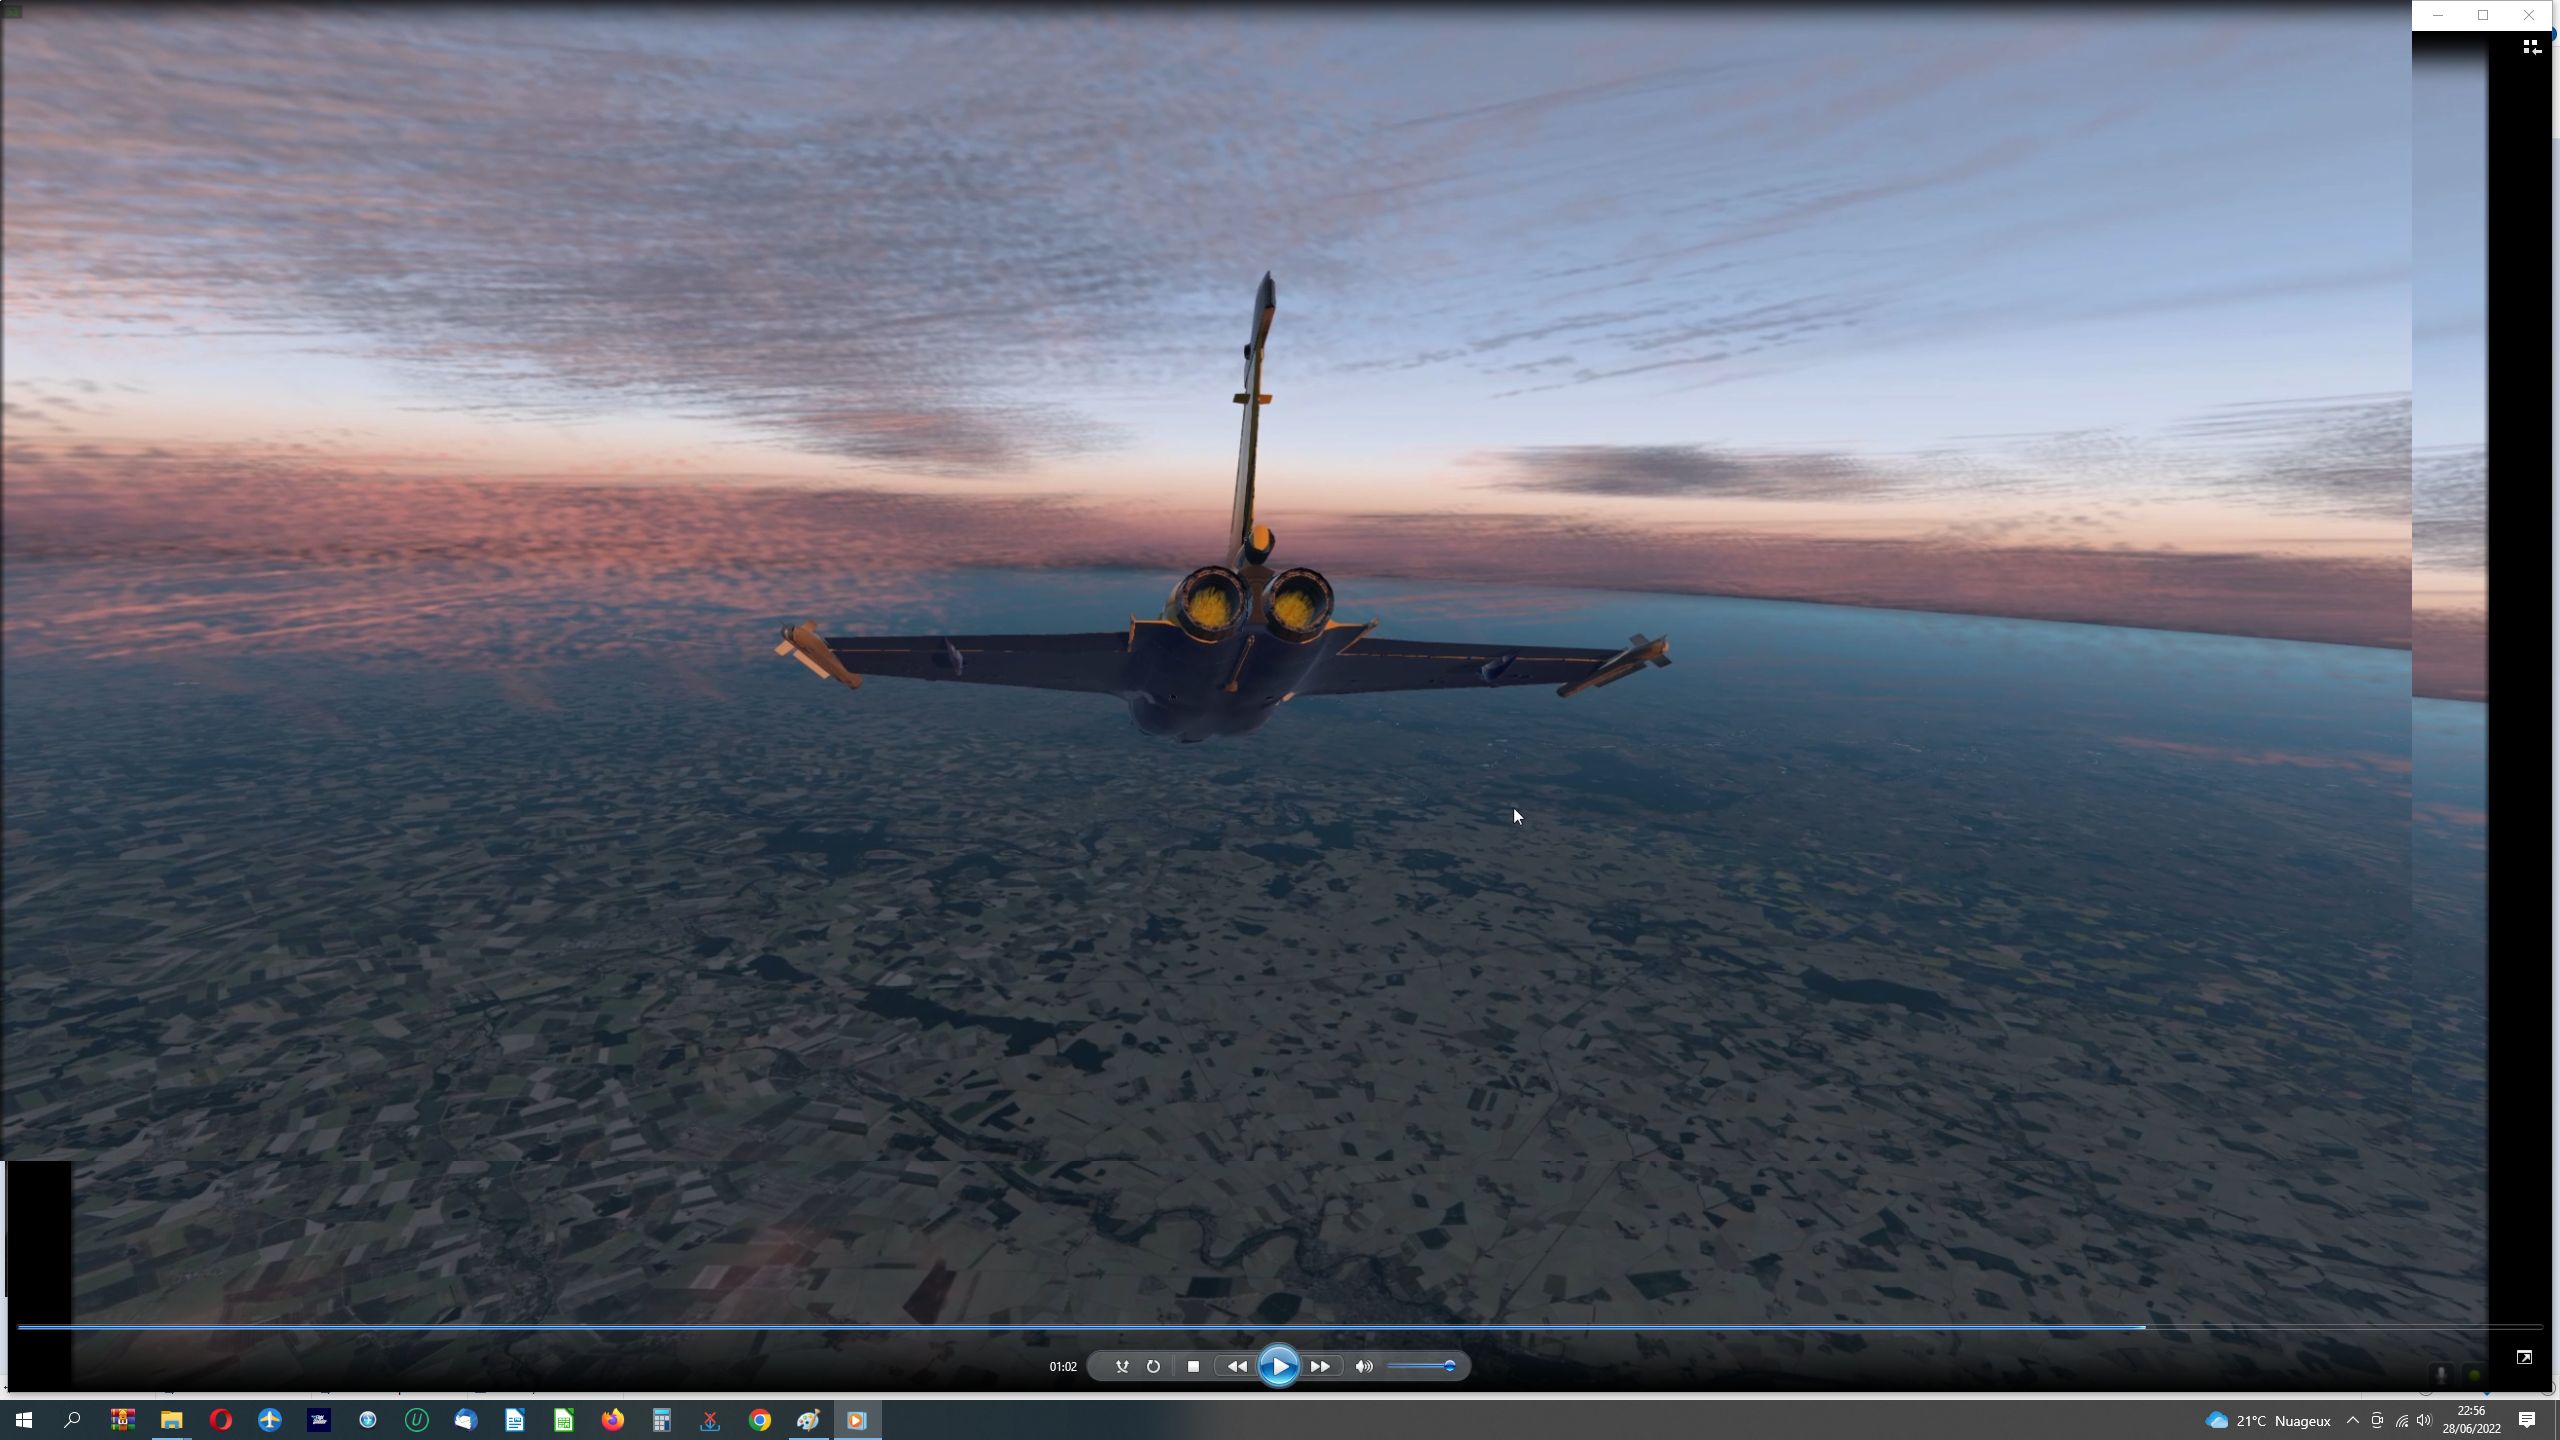
Task: Click the Stop playback button
Action: [x=1193, y=1366]
